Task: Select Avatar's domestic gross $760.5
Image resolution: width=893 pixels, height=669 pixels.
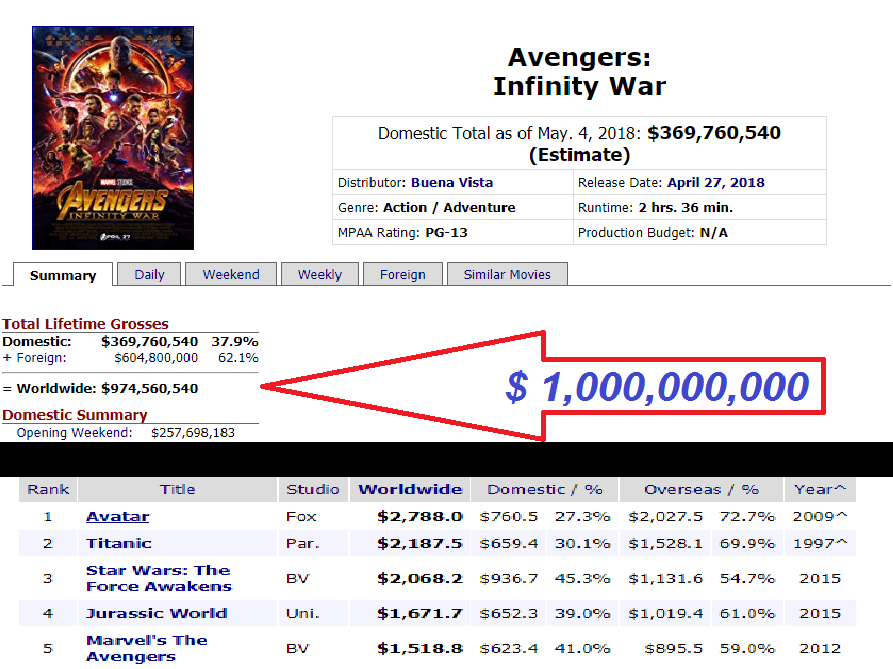Action: coord(509,516)
